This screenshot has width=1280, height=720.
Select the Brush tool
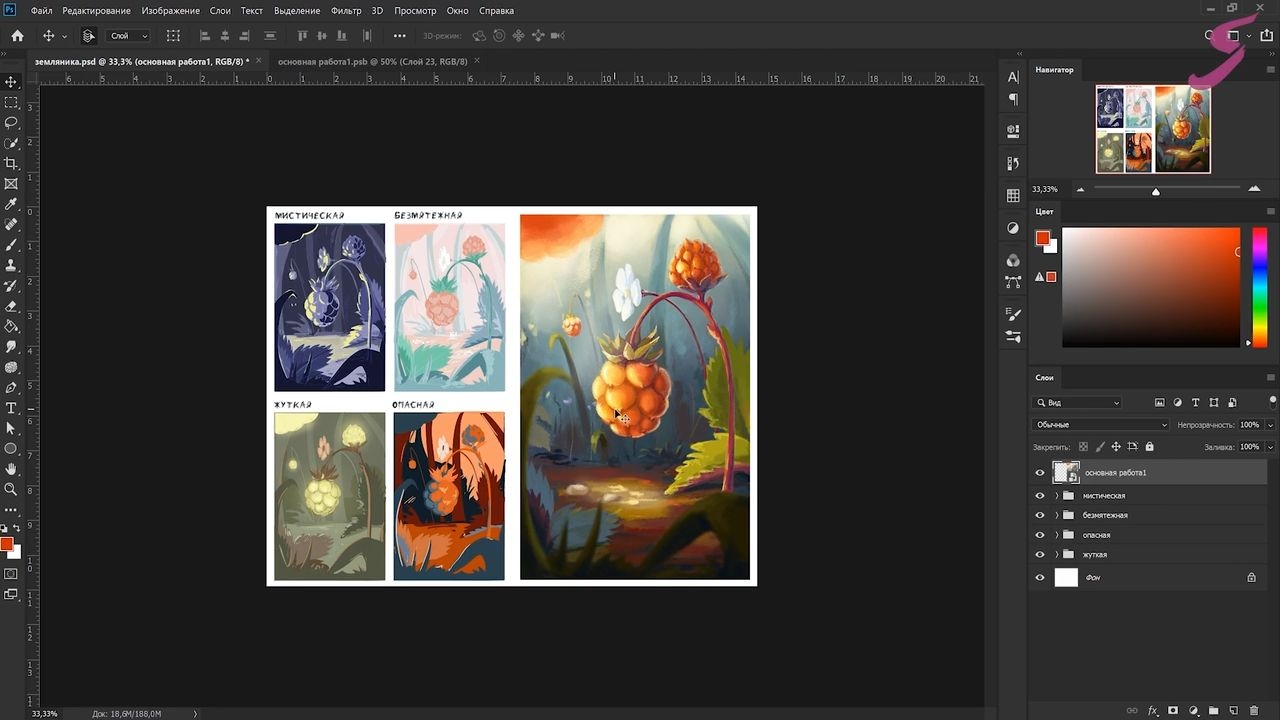[x=11, y=245]
